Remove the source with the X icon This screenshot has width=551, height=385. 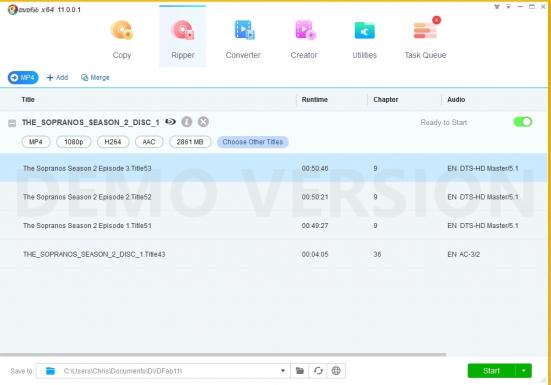[x=203, y=122]
